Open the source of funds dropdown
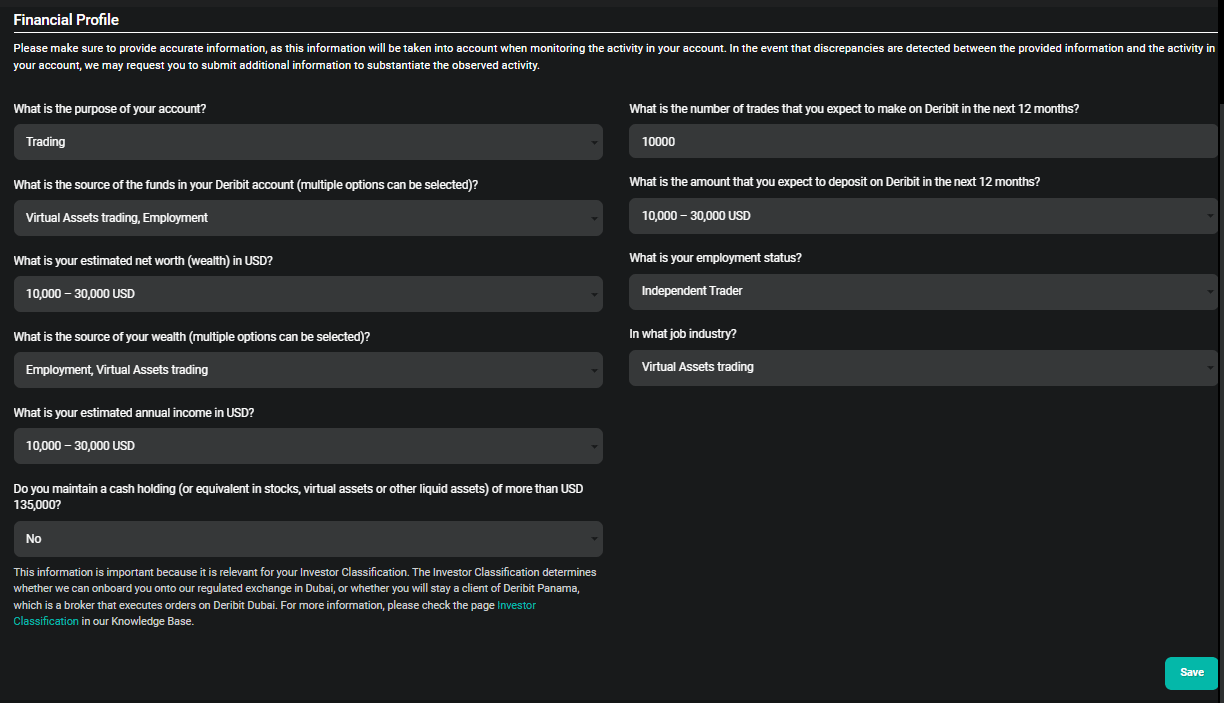1224x703 pixels. (x=307, y=216)
